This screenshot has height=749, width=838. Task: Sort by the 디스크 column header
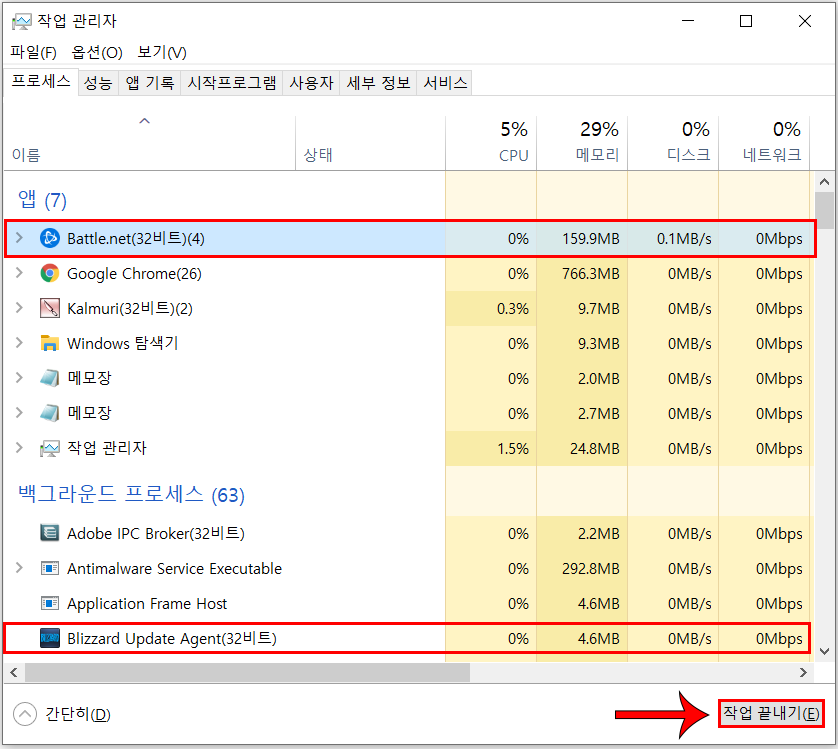click(673, 143)
